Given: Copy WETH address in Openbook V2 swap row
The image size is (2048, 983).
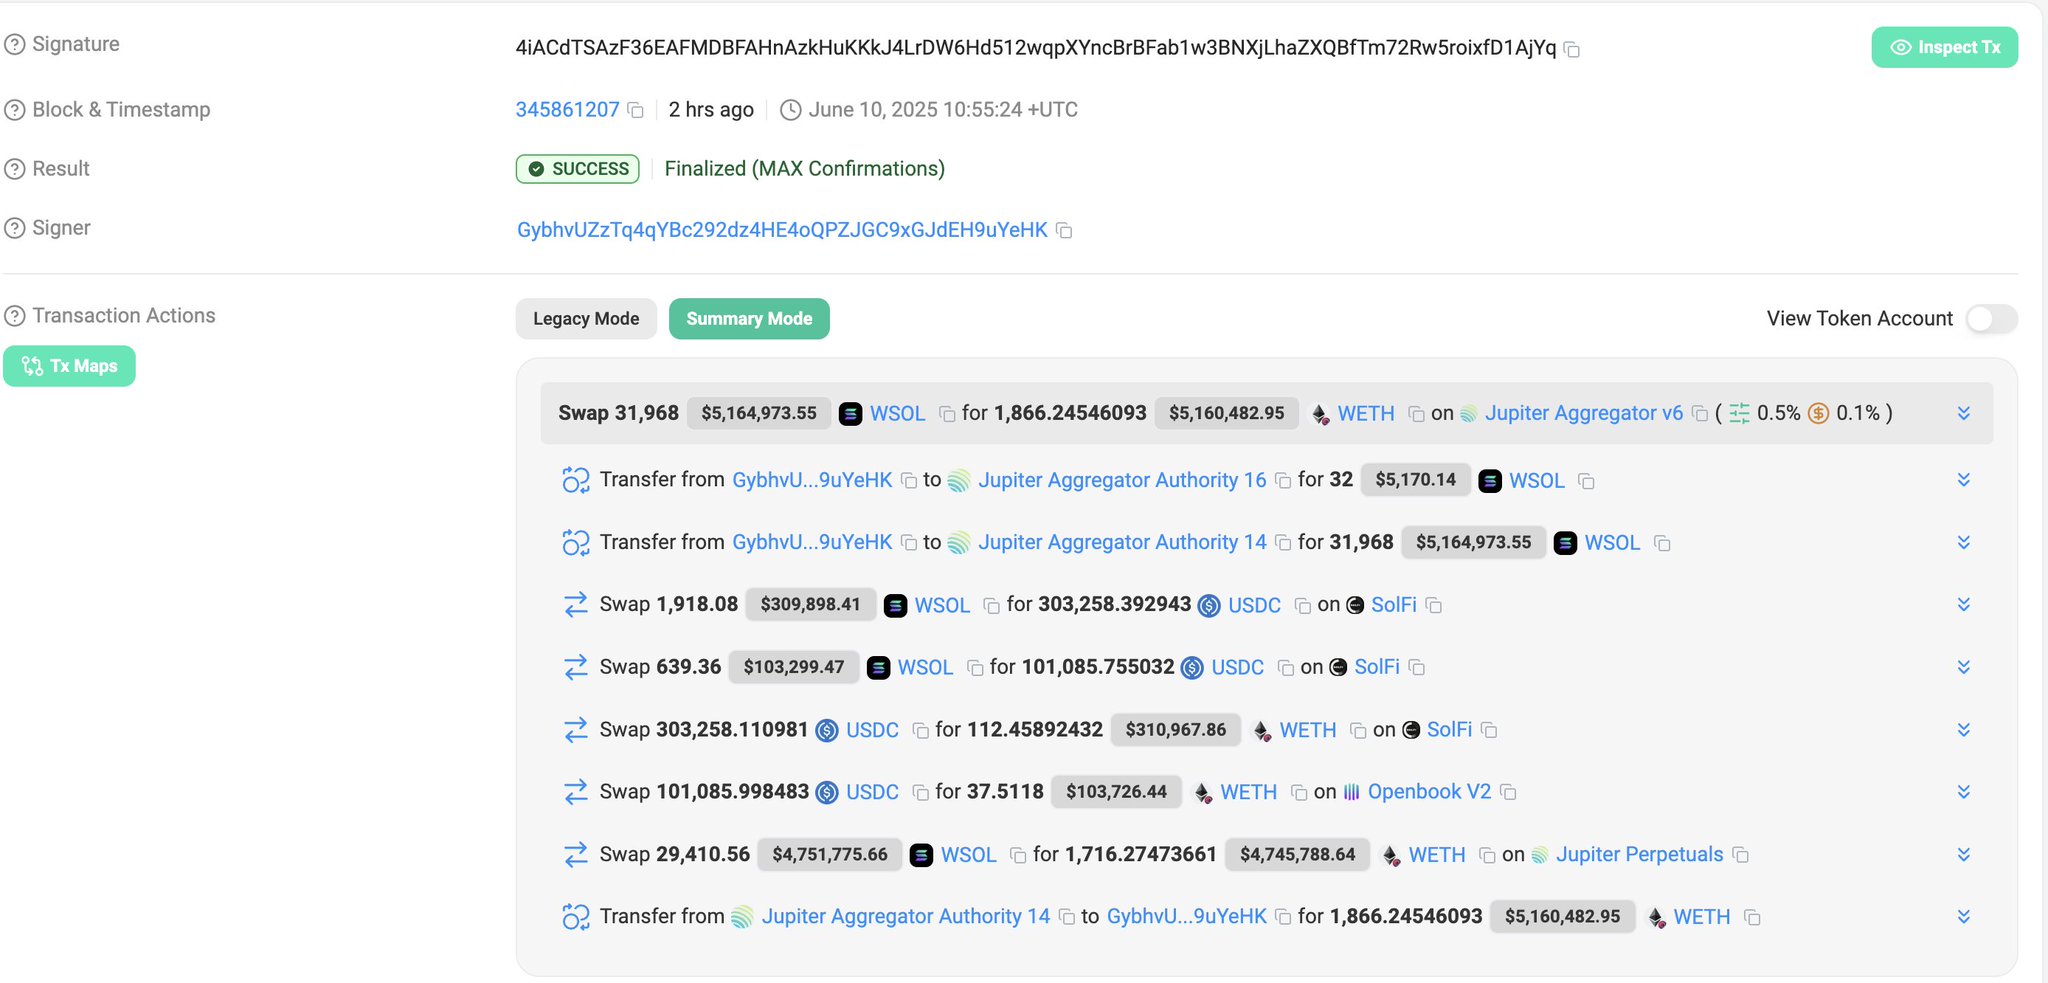Looking at the screenshot, I should (x=1299, y=793).
